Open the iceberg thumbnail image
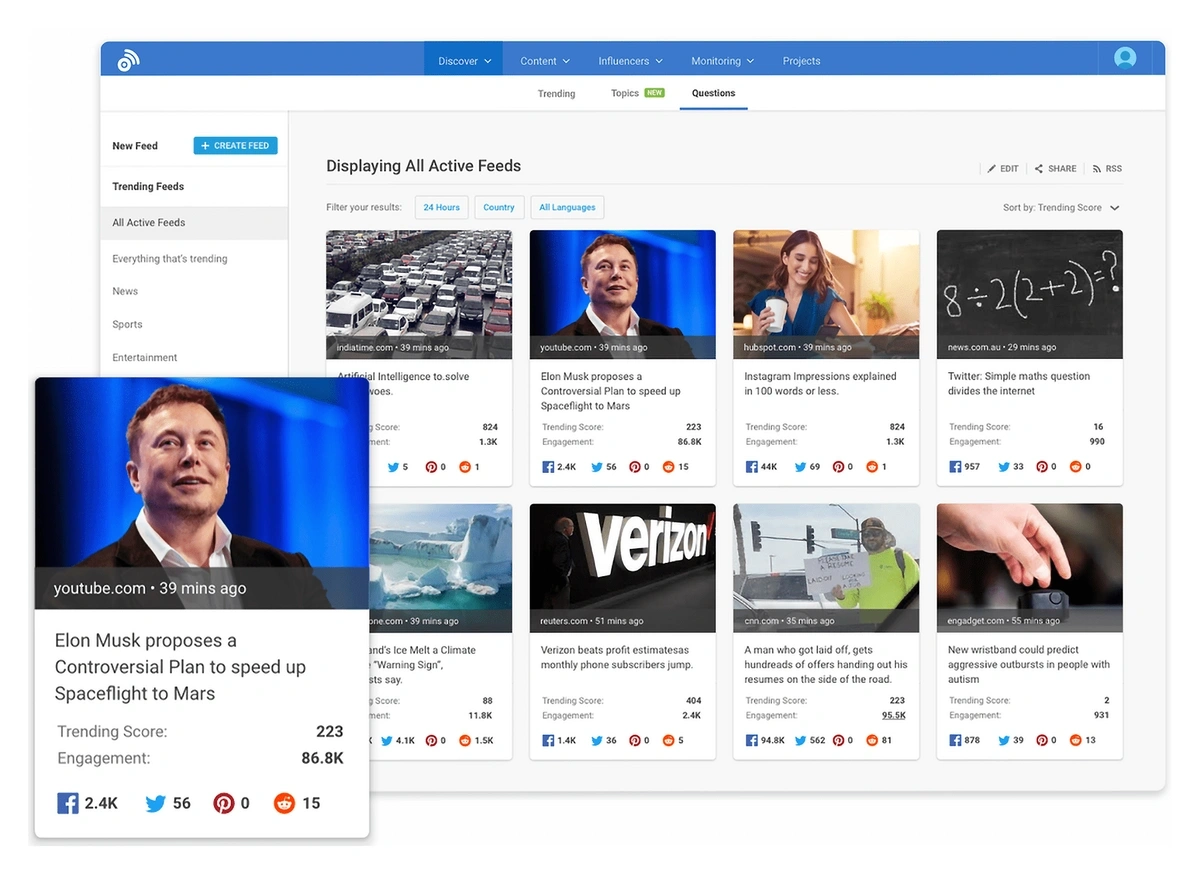 coord(440,568)
